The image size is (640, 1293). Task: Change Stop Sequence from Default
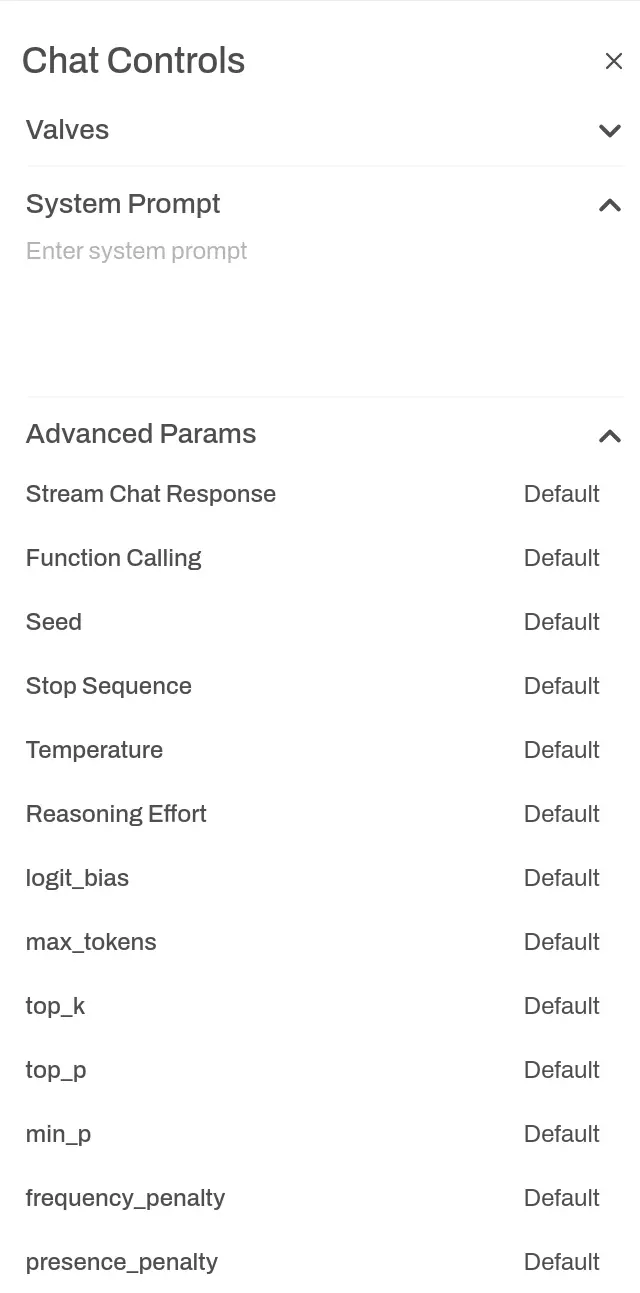pos(561,686)
